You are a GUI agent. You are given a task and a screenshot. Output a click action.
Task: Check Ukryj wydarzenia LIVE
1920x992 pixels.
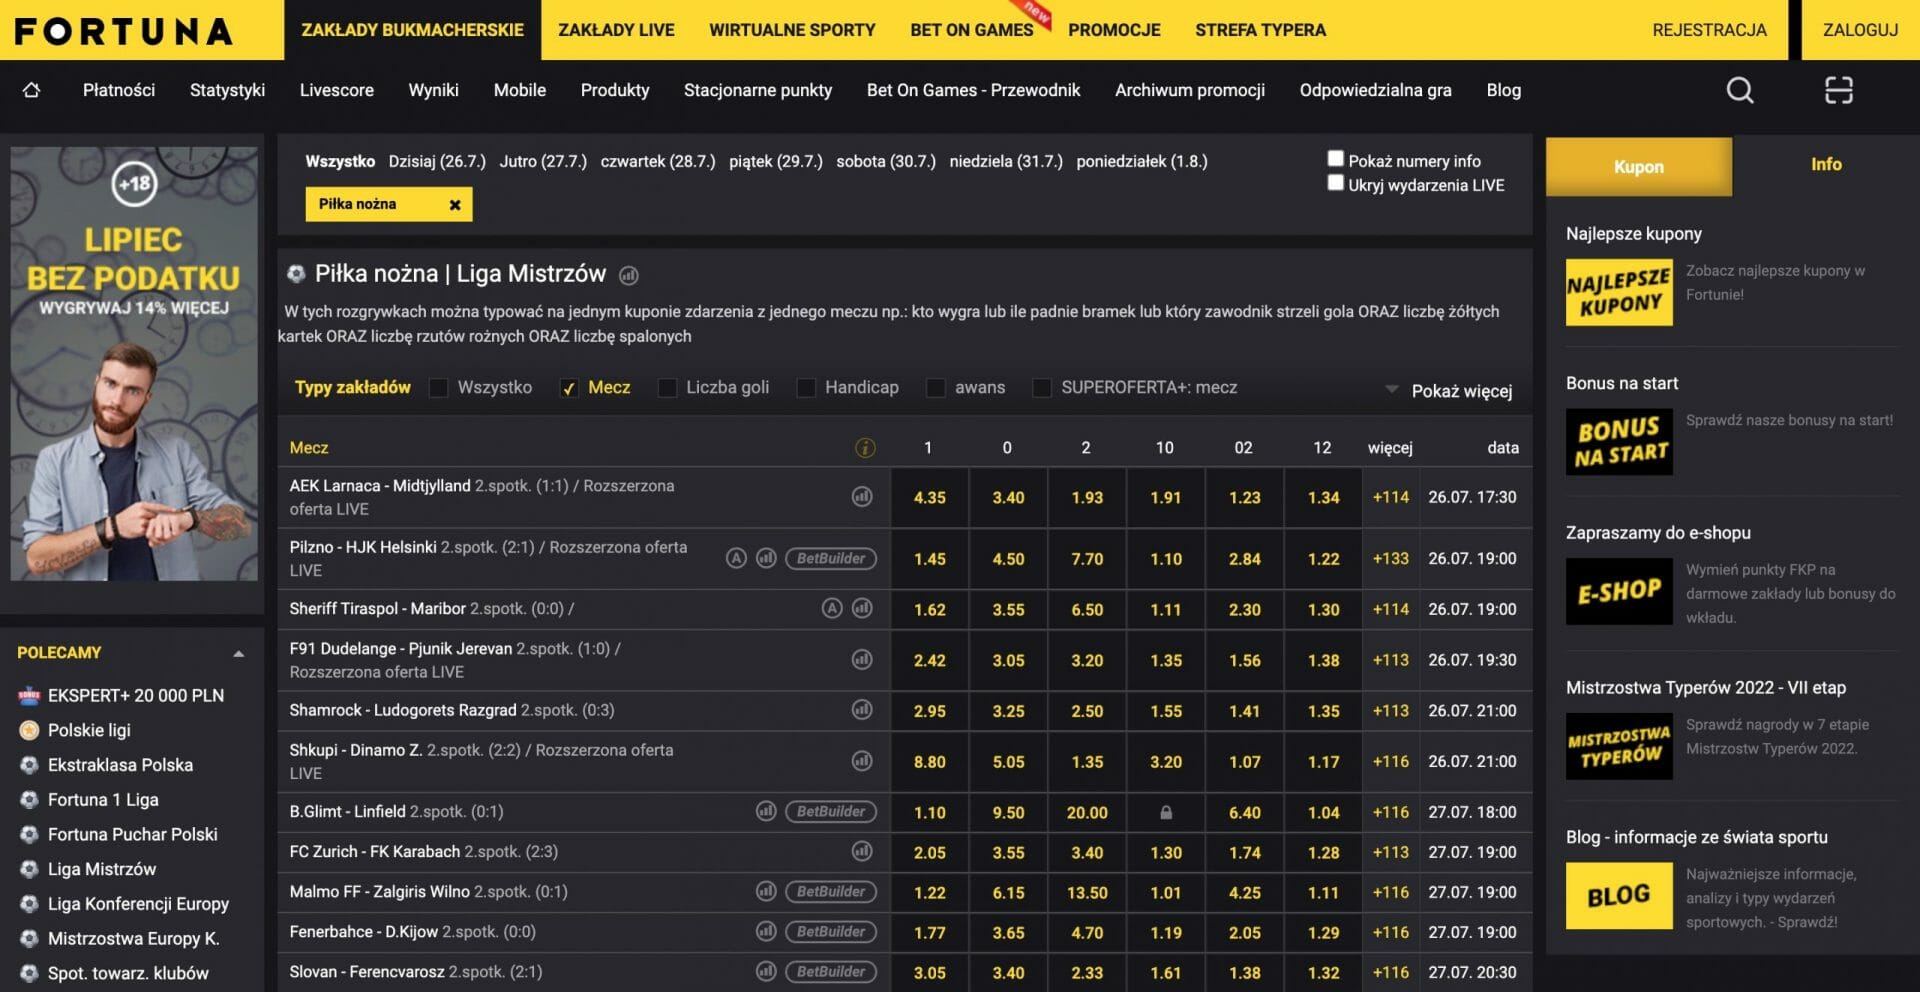pos(1335,182)
